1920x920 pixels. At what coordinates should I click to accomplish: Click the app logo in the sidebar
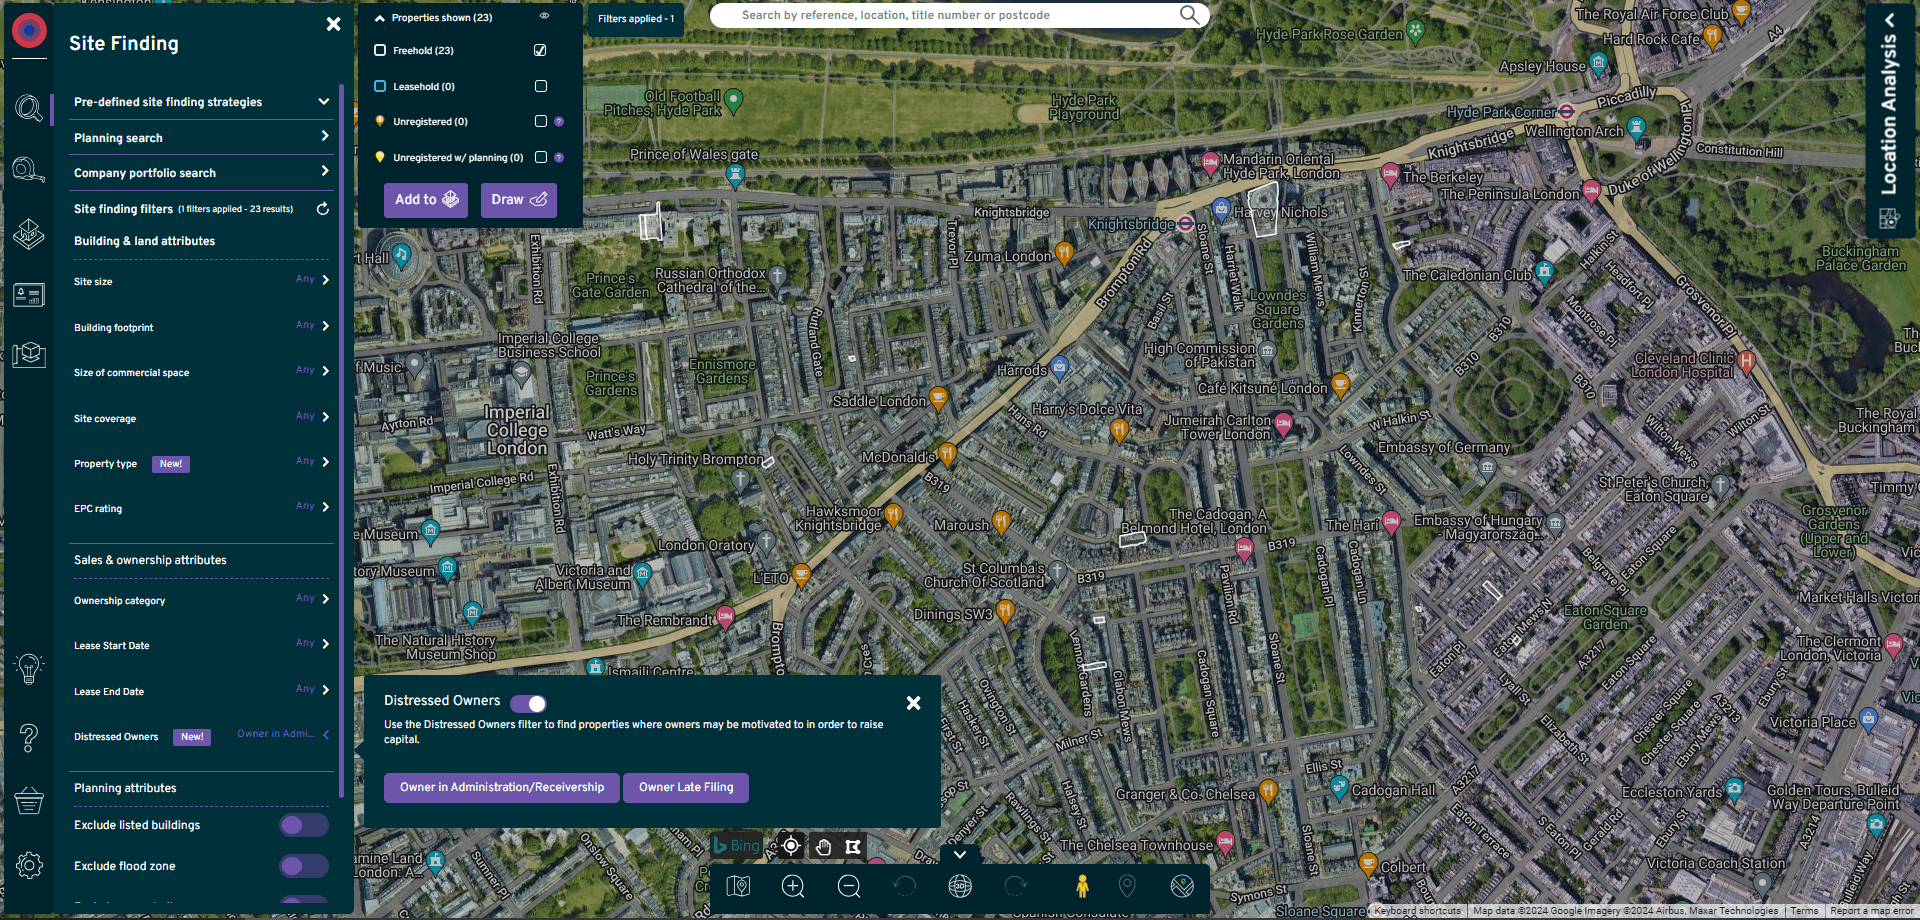pyautogui.click(x=29, y=31)
